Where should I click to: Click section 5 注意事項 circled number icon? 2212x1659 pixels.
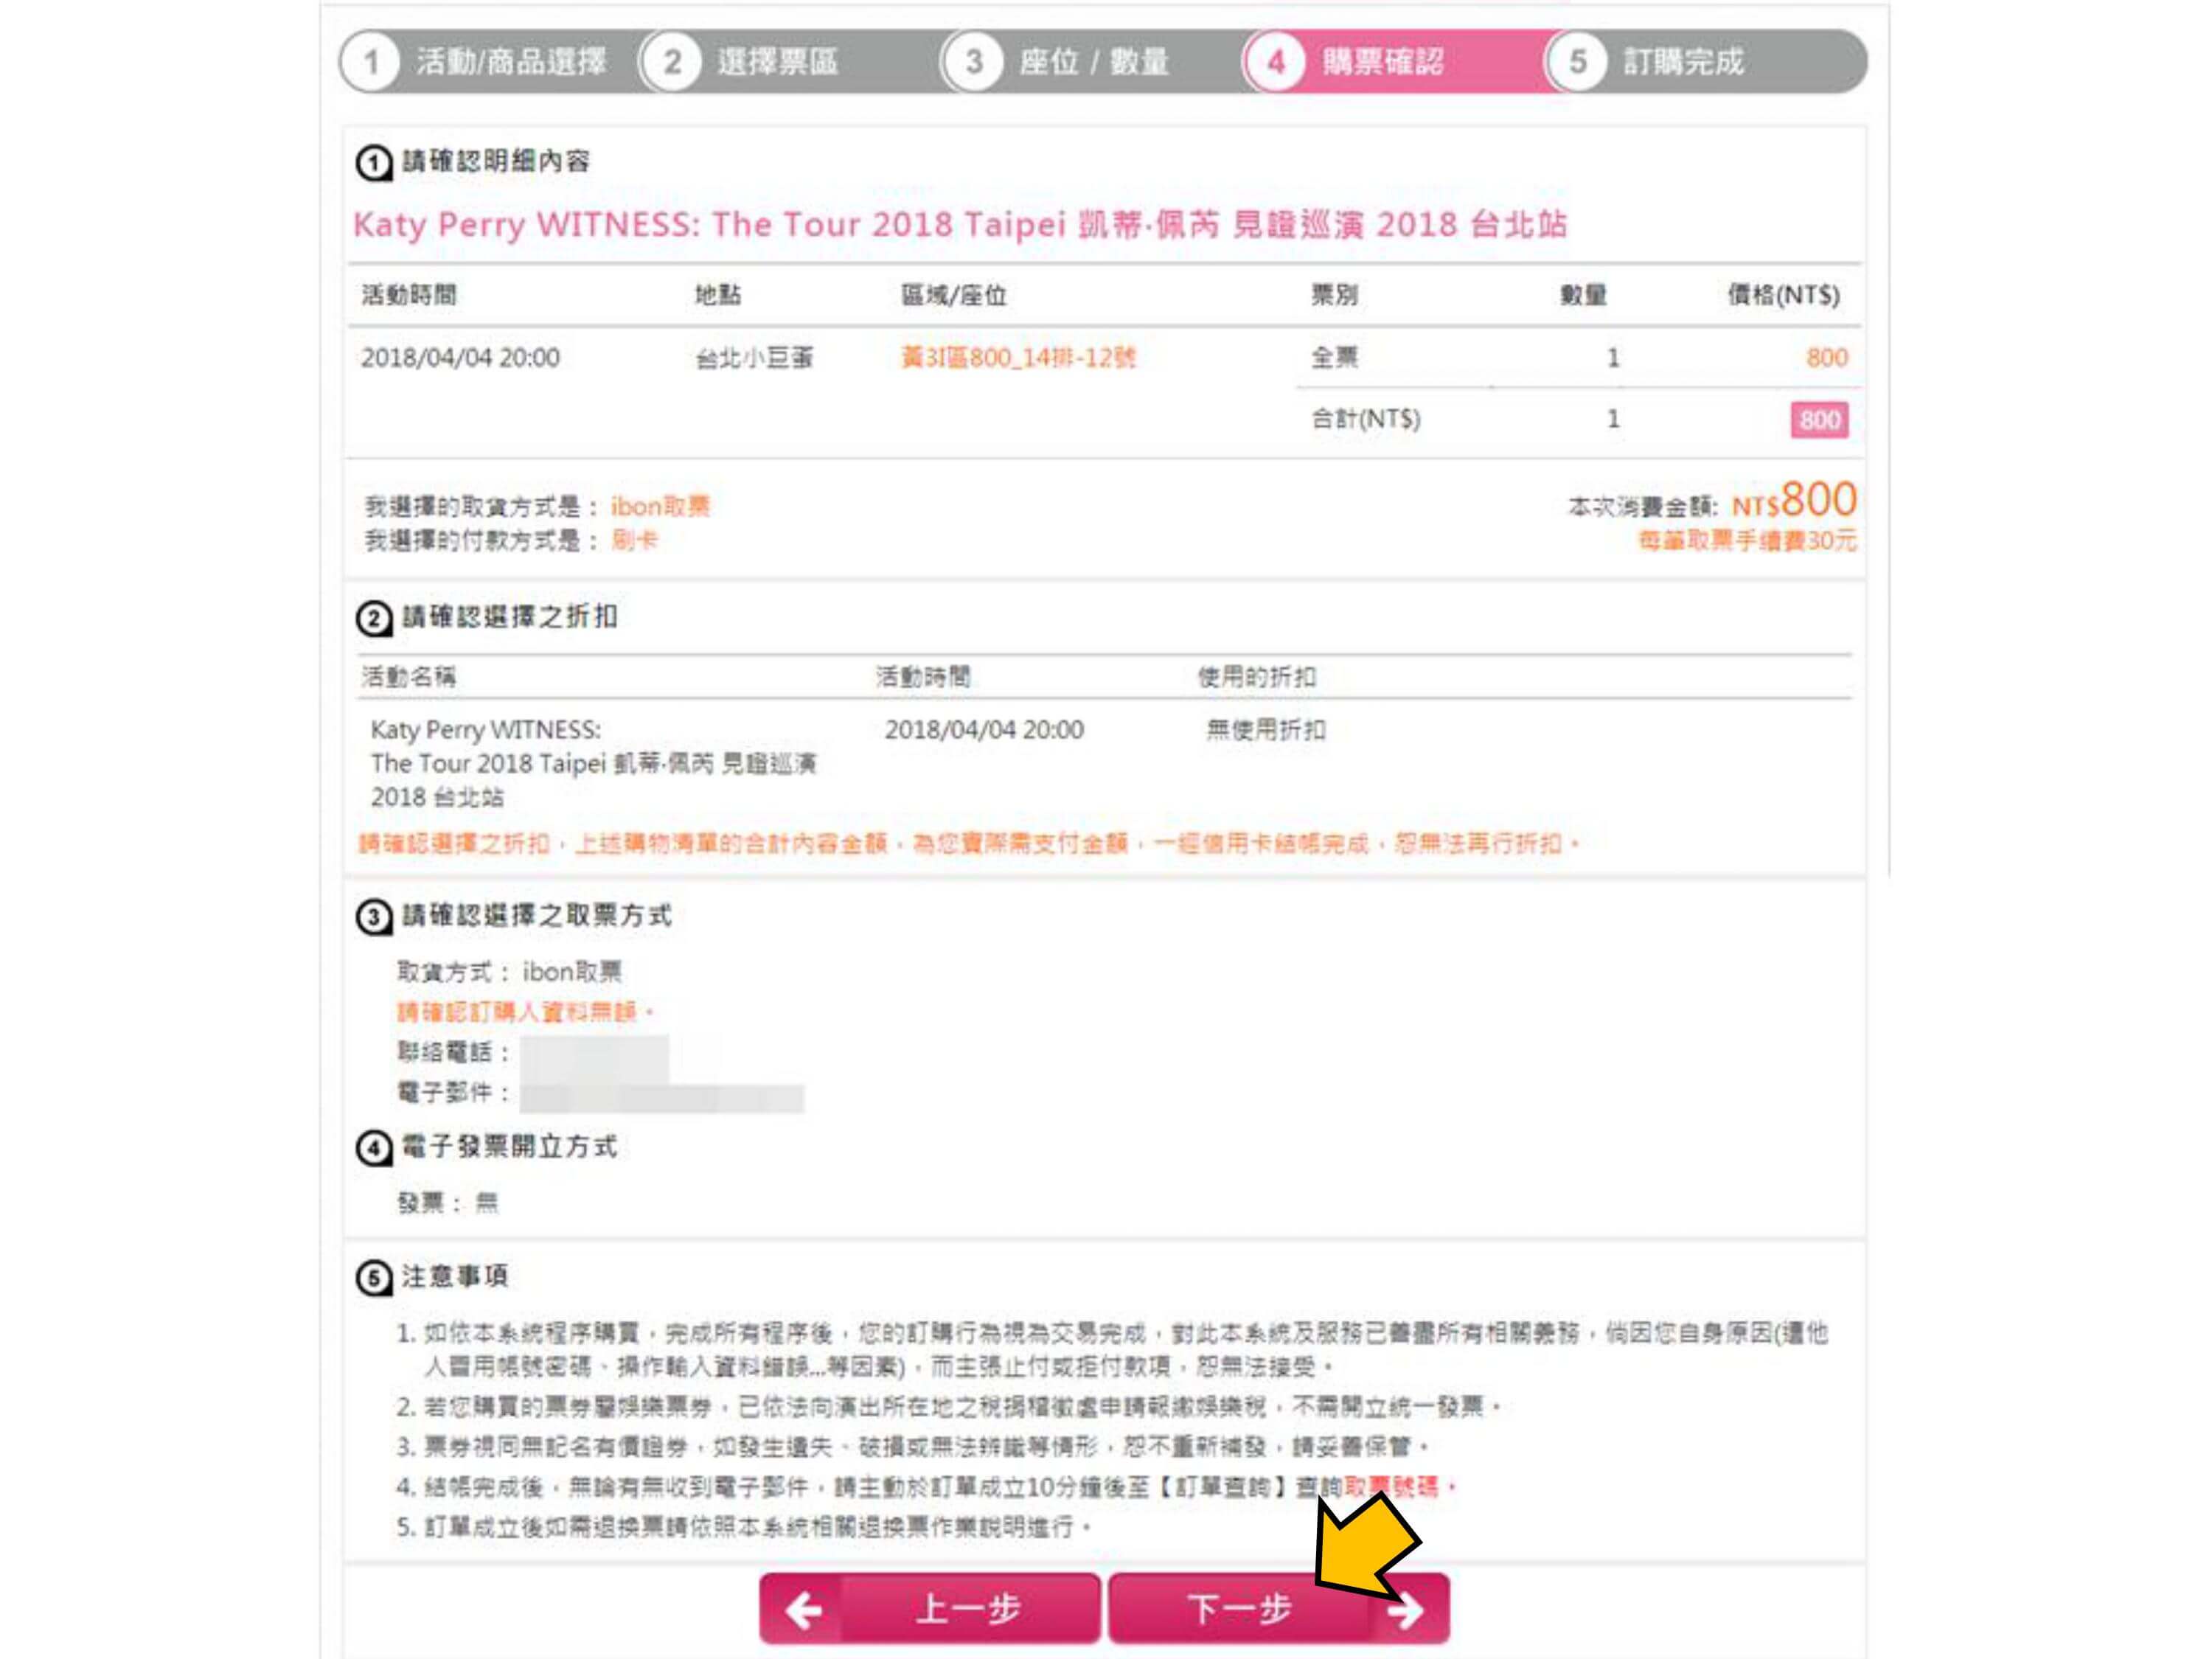click(x=374, y=1278)
